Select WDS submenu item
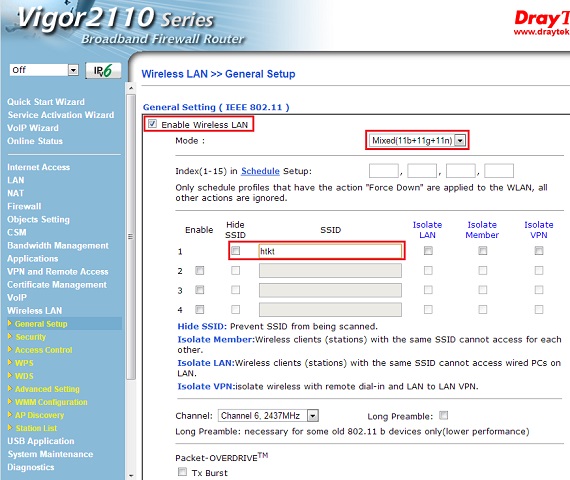Viewport: 570px width, 480px height. point(24,376)
